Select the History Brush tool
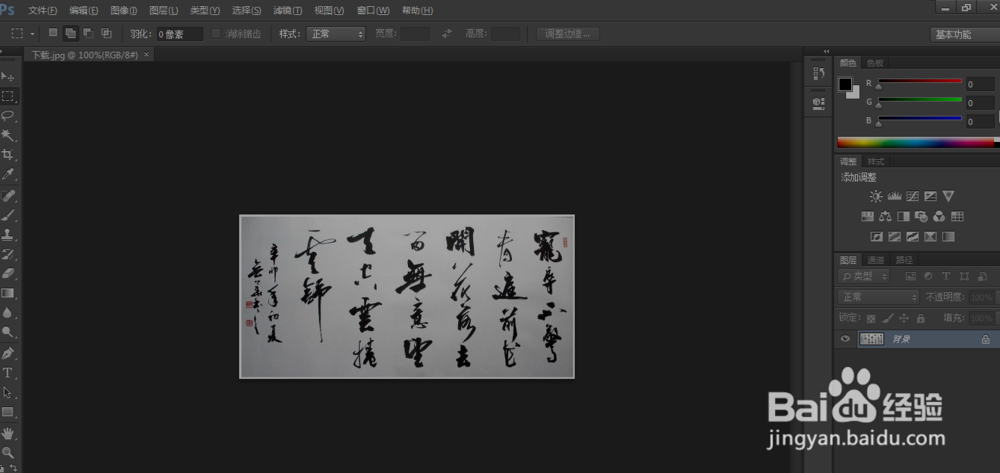The width and height of the screenshot is (1000, 473). [x=8, y=254]
